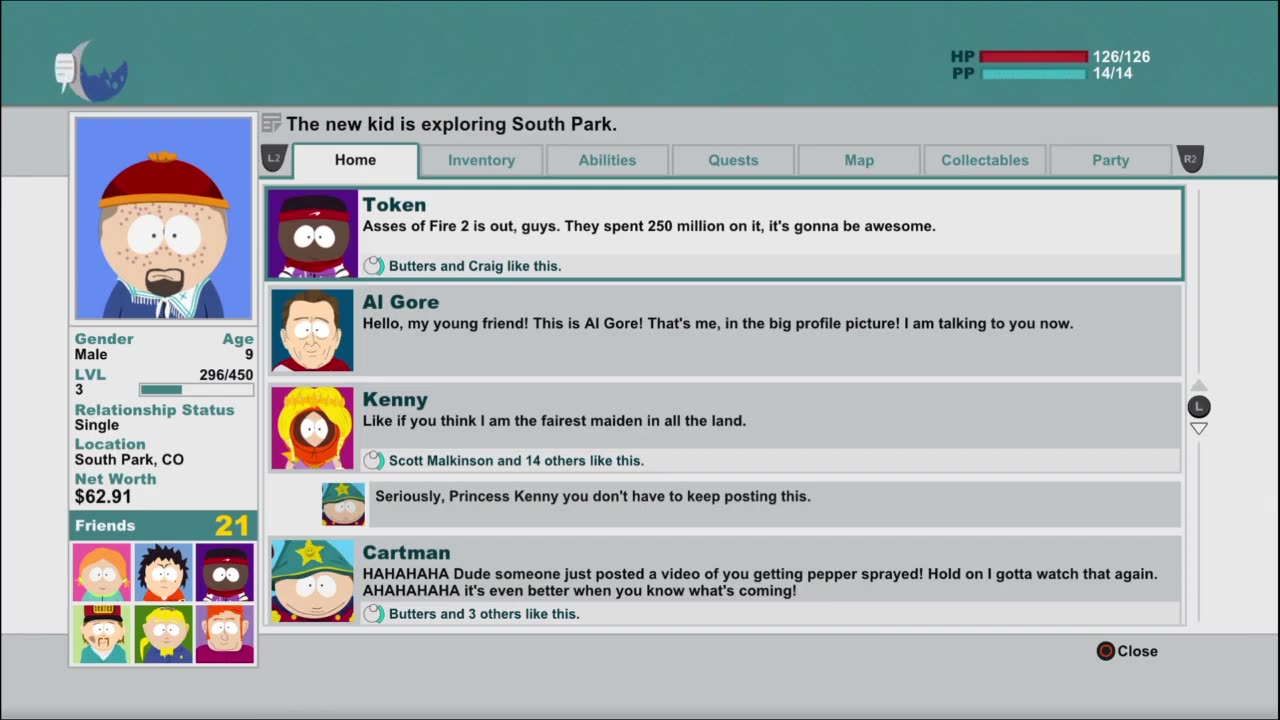Click the 296/450 experience value
The image size is (1280, 720).
(x=226, y=375)
